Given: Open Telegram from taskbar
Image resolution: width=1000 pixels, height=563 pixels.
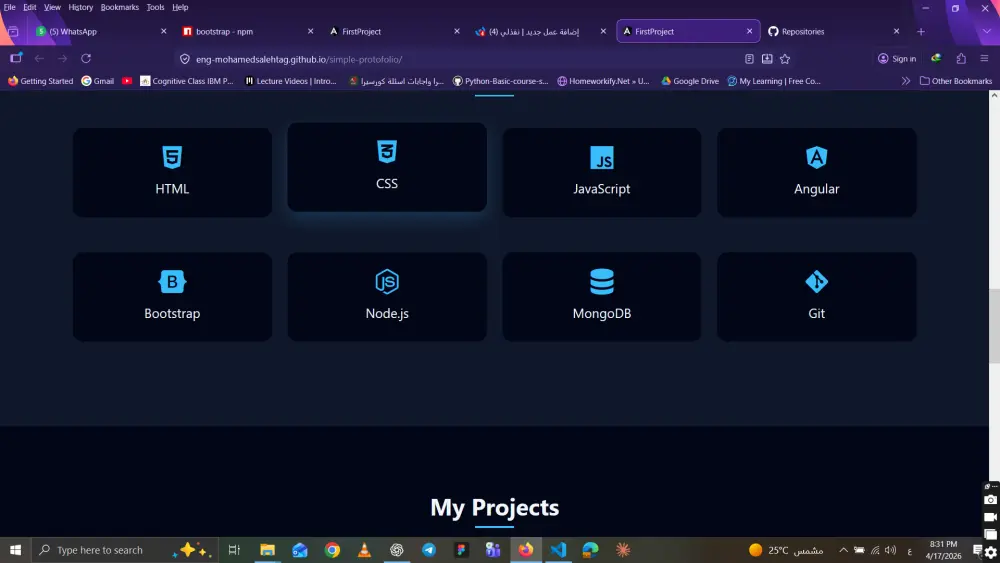Looking at the screenshot, I should (429, 550).
